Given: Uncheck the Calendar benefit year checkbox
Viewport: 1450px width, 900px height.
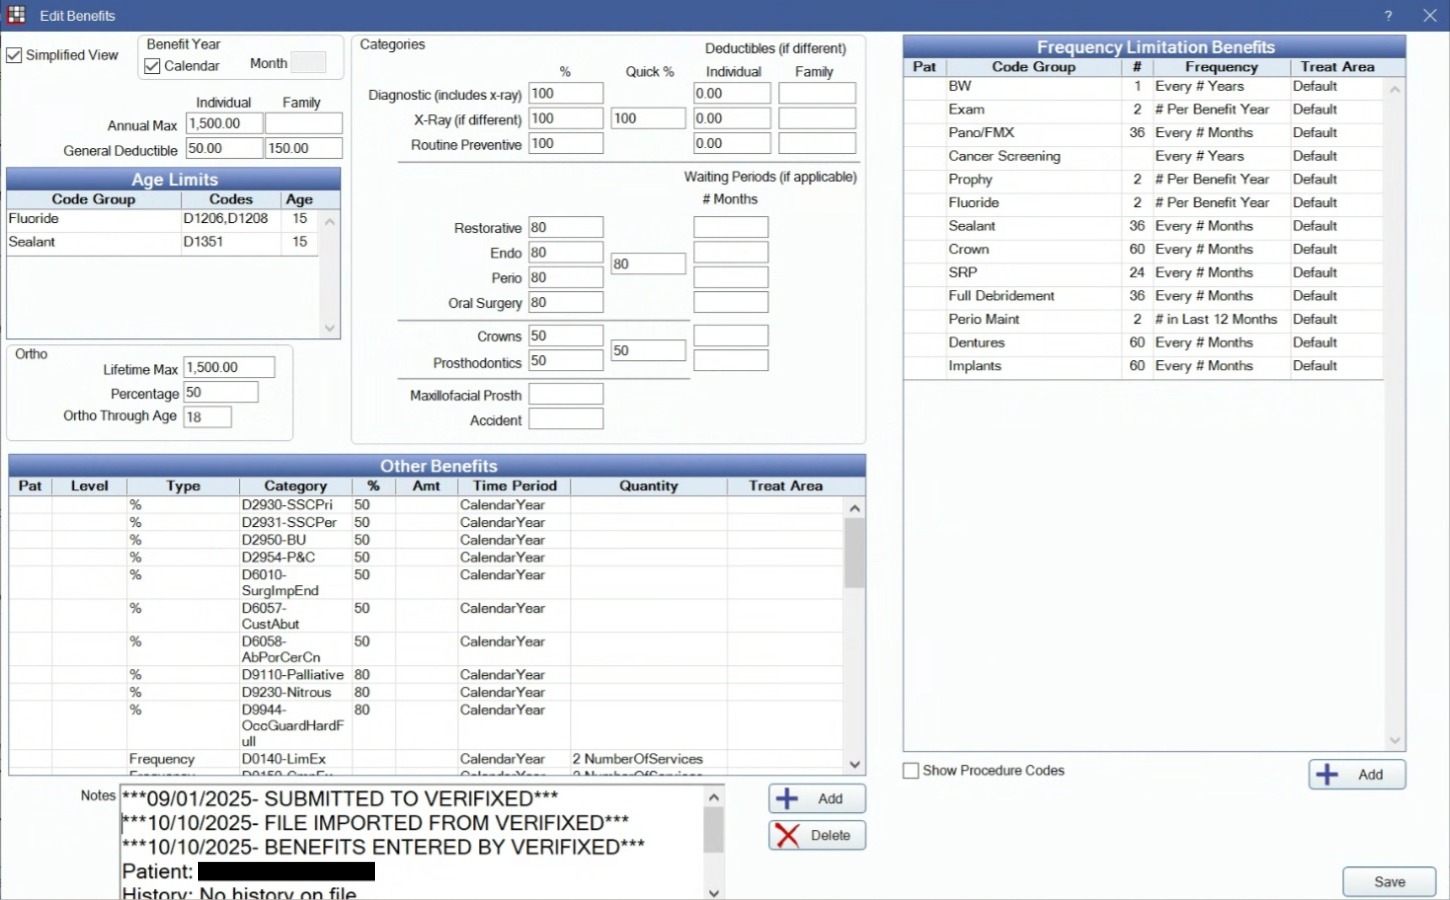Looking at the screenshot, I should (153, 66).
